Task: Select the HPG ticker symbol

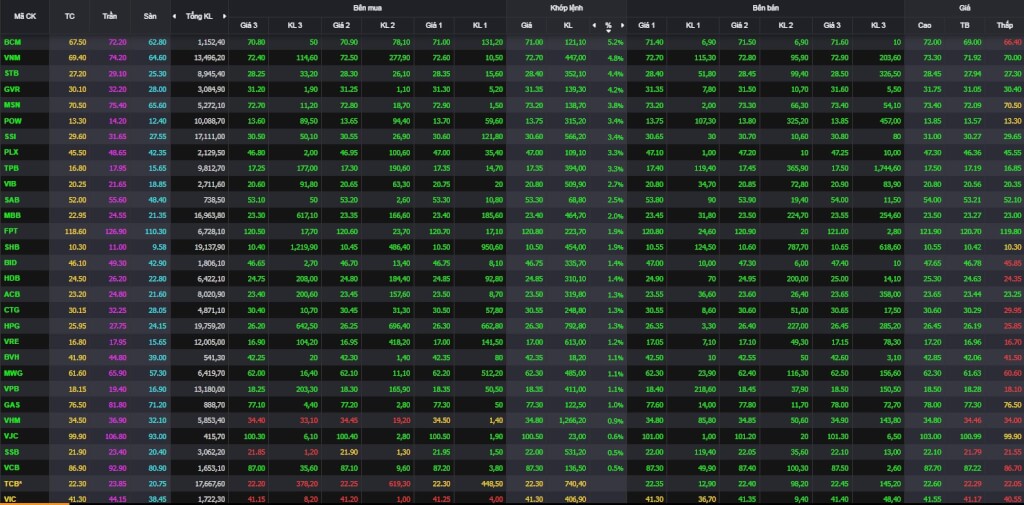Action: (x=12, y=327)
